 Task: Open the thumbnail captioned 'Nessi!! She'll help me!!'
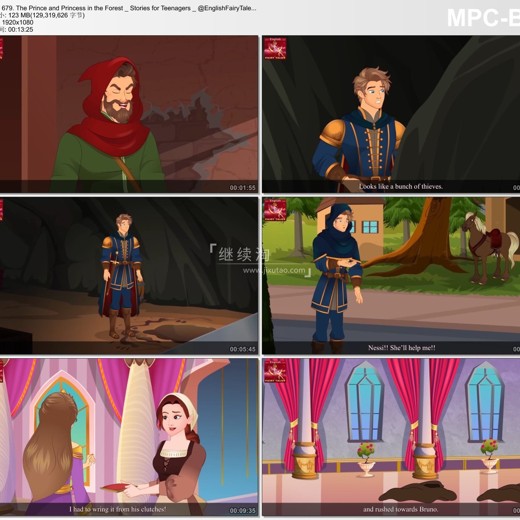click(x=391, y=276)
